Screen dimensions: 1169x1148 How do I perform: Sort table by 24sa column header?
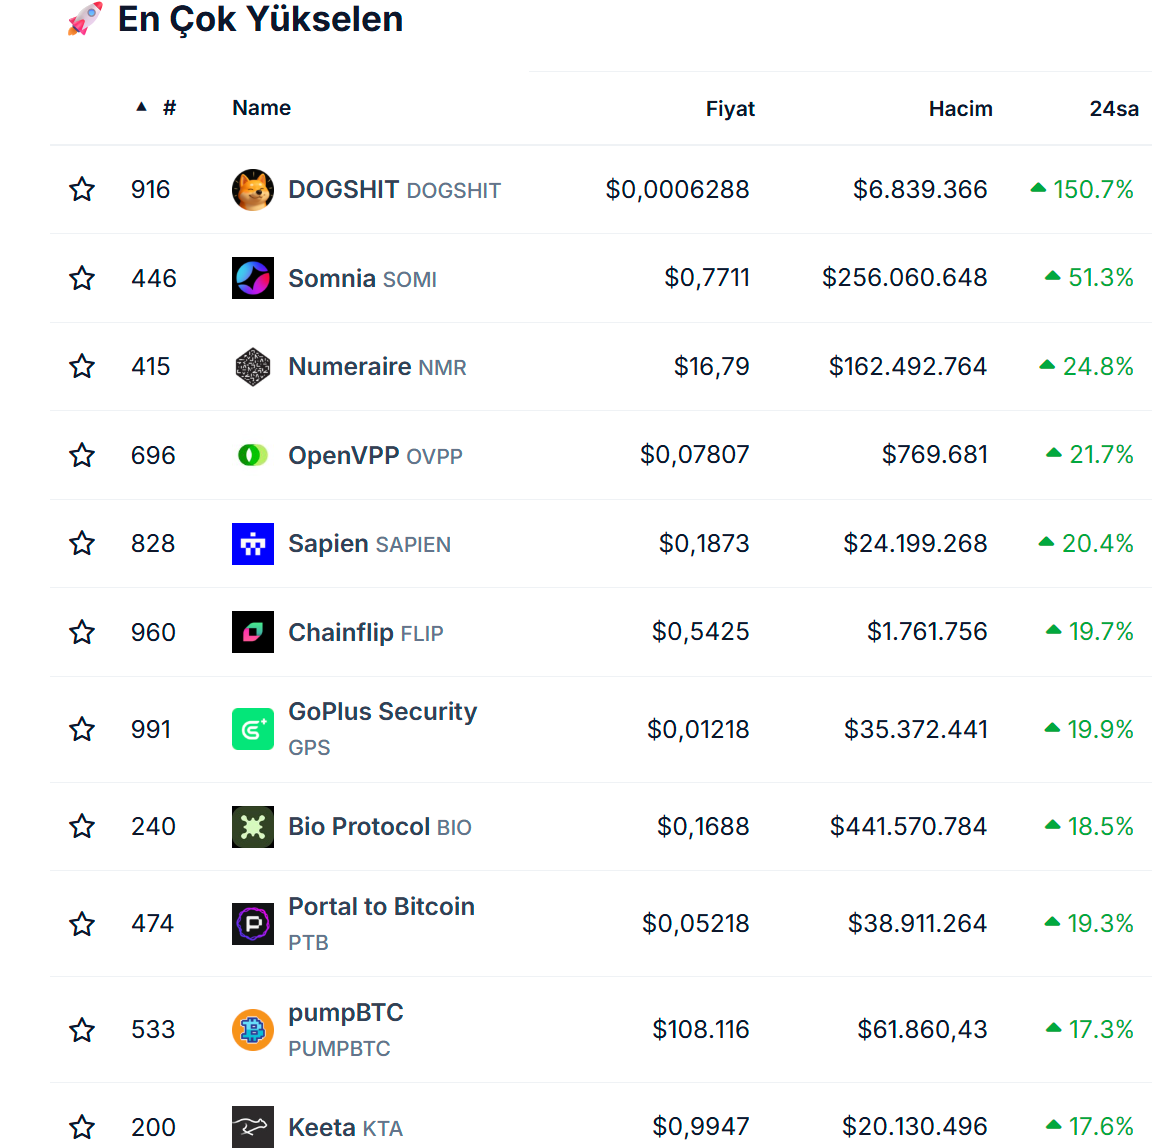[1113, 109]
